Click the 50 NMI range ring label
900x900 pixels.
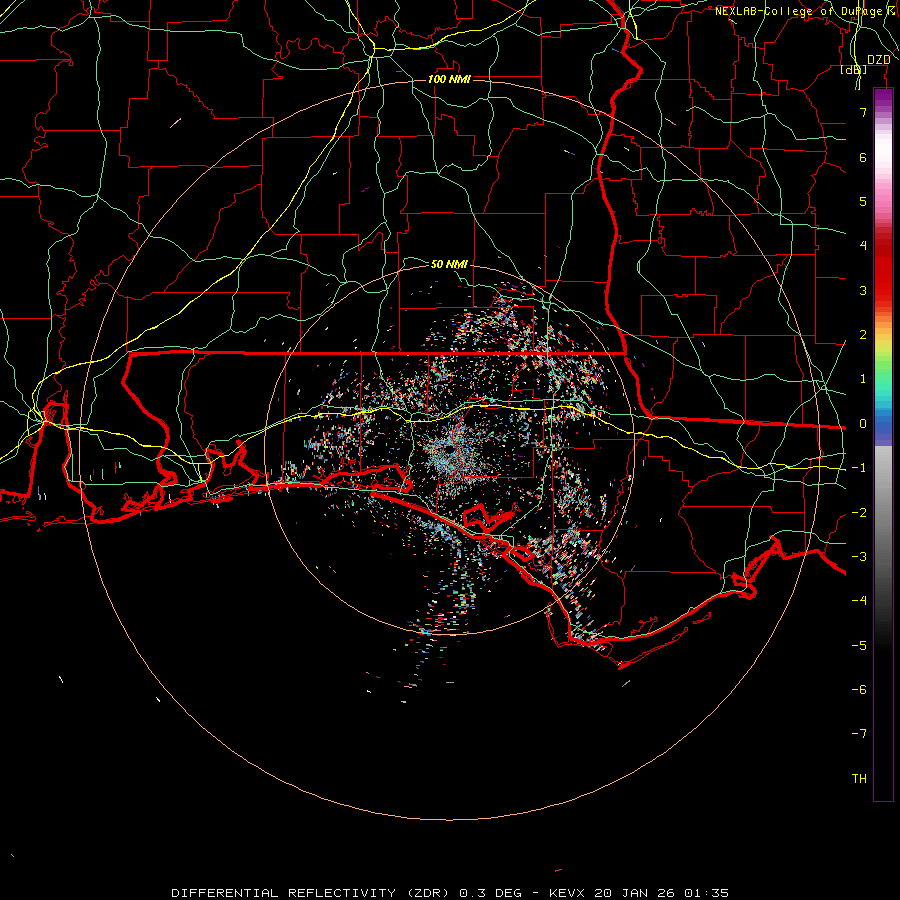coord(449,264)
